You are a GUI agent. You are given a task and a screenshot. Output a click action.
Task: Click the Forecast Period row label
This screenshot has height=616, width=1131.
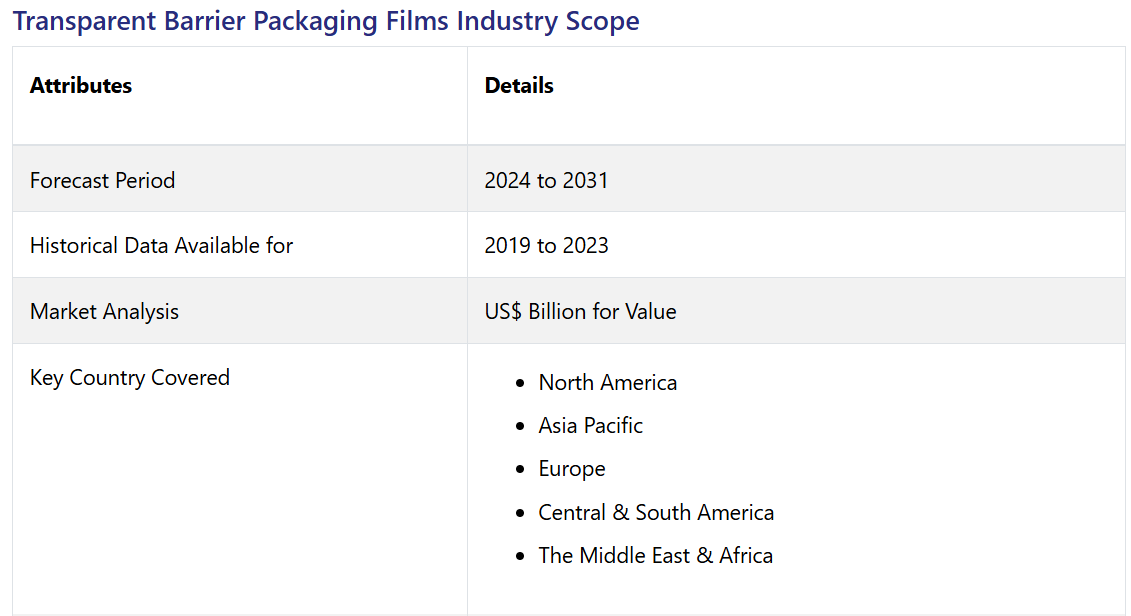click(102, 180)
